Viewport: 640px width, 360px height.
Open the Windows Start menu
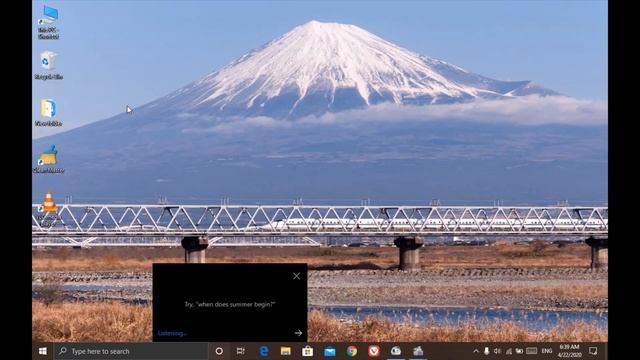(43, 351)
